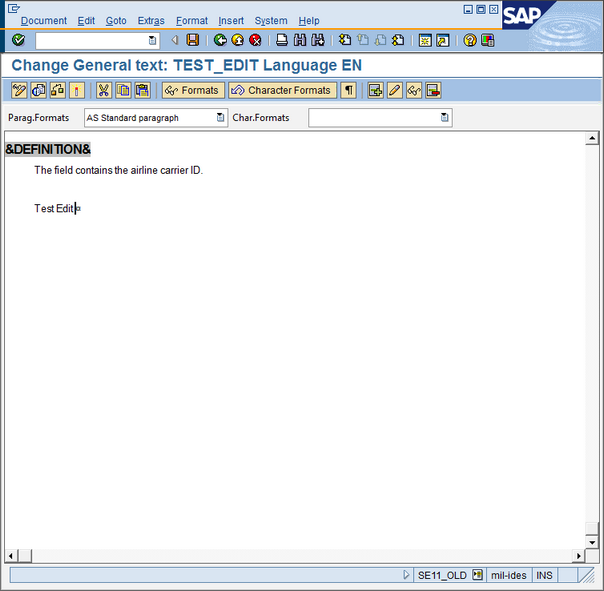Screen dimensions: 604x591
Task: Open the Document menu
Action: tap(44, 20)
